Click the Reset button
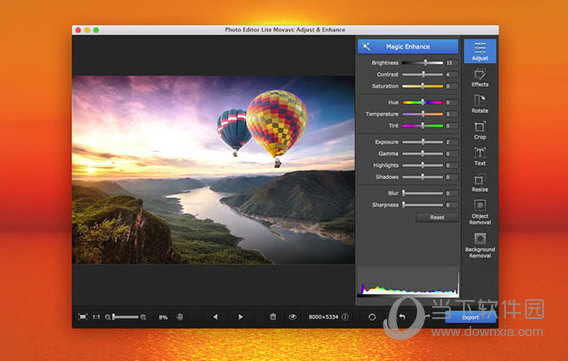Image resolution: width=568 pixels, height=361 pixels. point(437,217)
